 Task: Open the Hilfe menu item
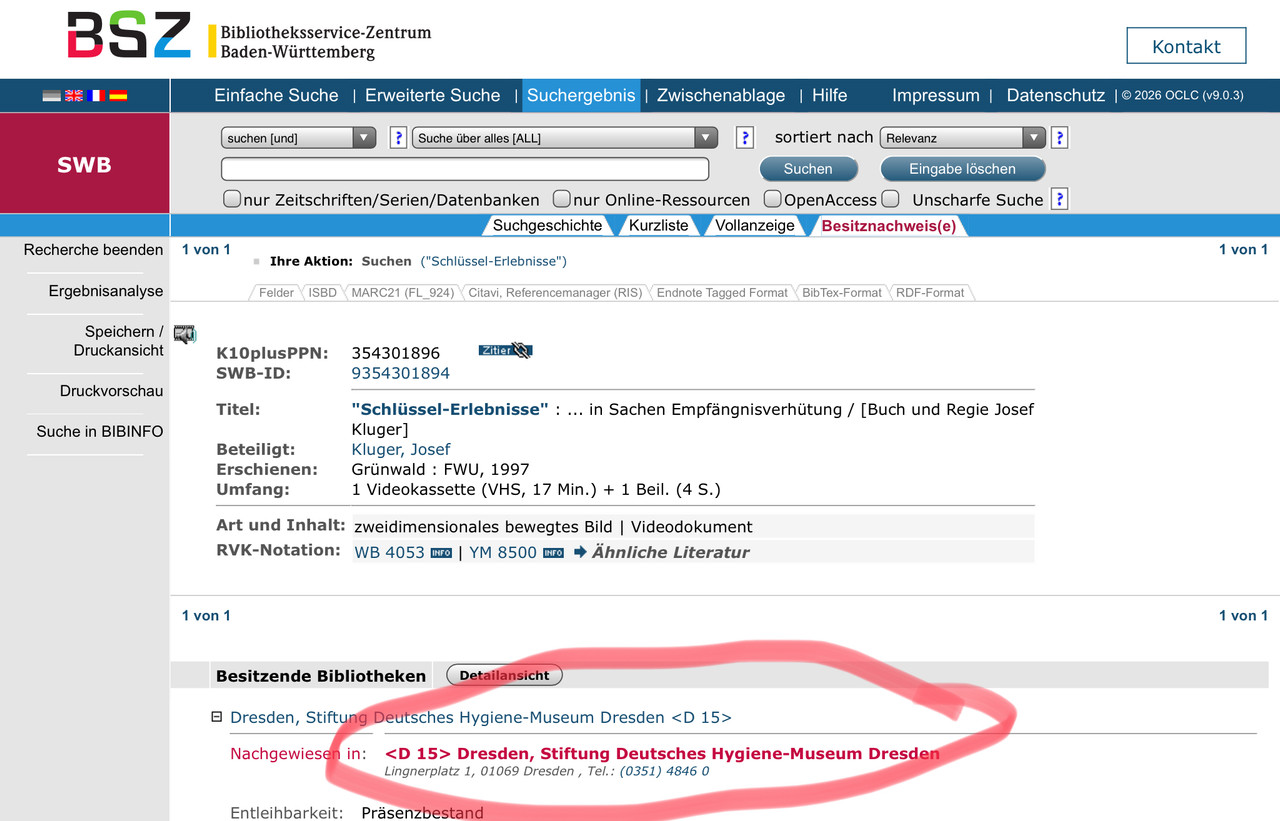829,96
